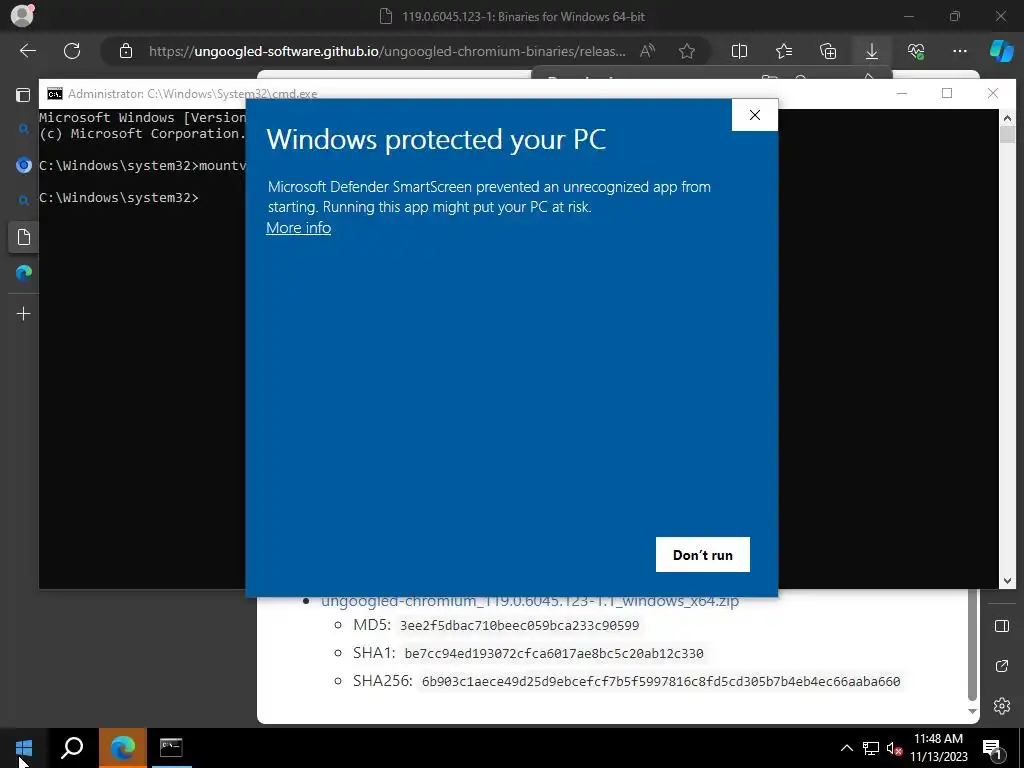Screen dimensions: 1024x768
Task: Click the address bar URL field
Action: (387, 51)
